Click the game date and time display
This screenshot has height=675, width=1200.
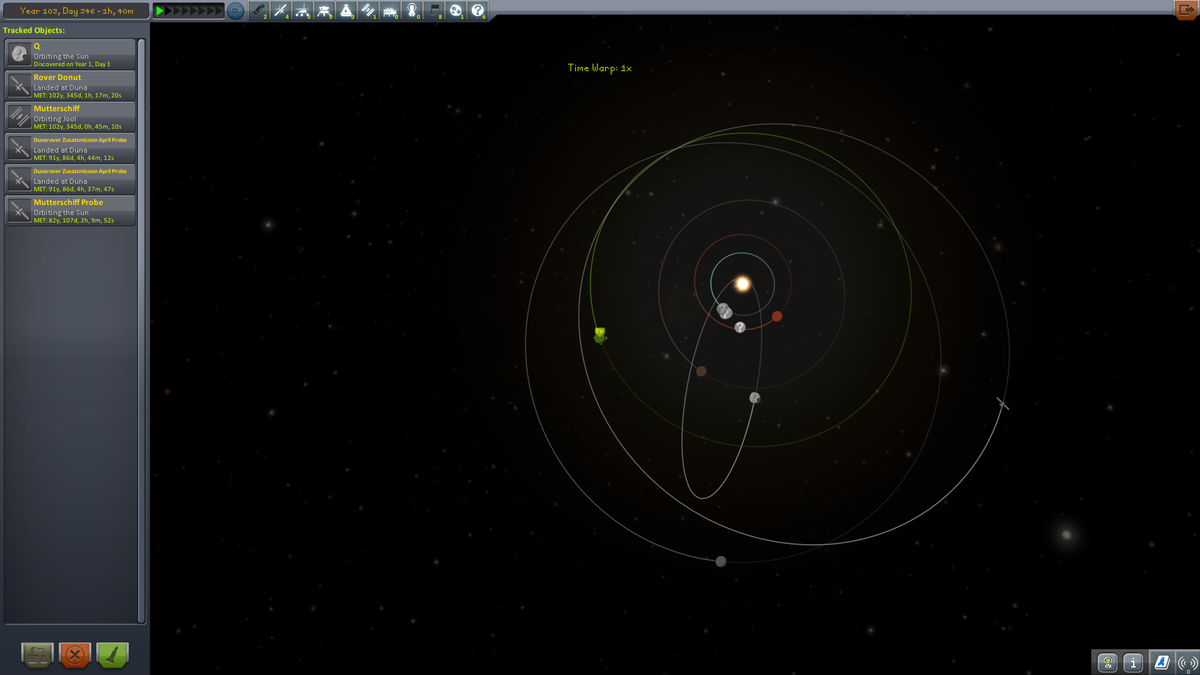[x=76, y=10]
